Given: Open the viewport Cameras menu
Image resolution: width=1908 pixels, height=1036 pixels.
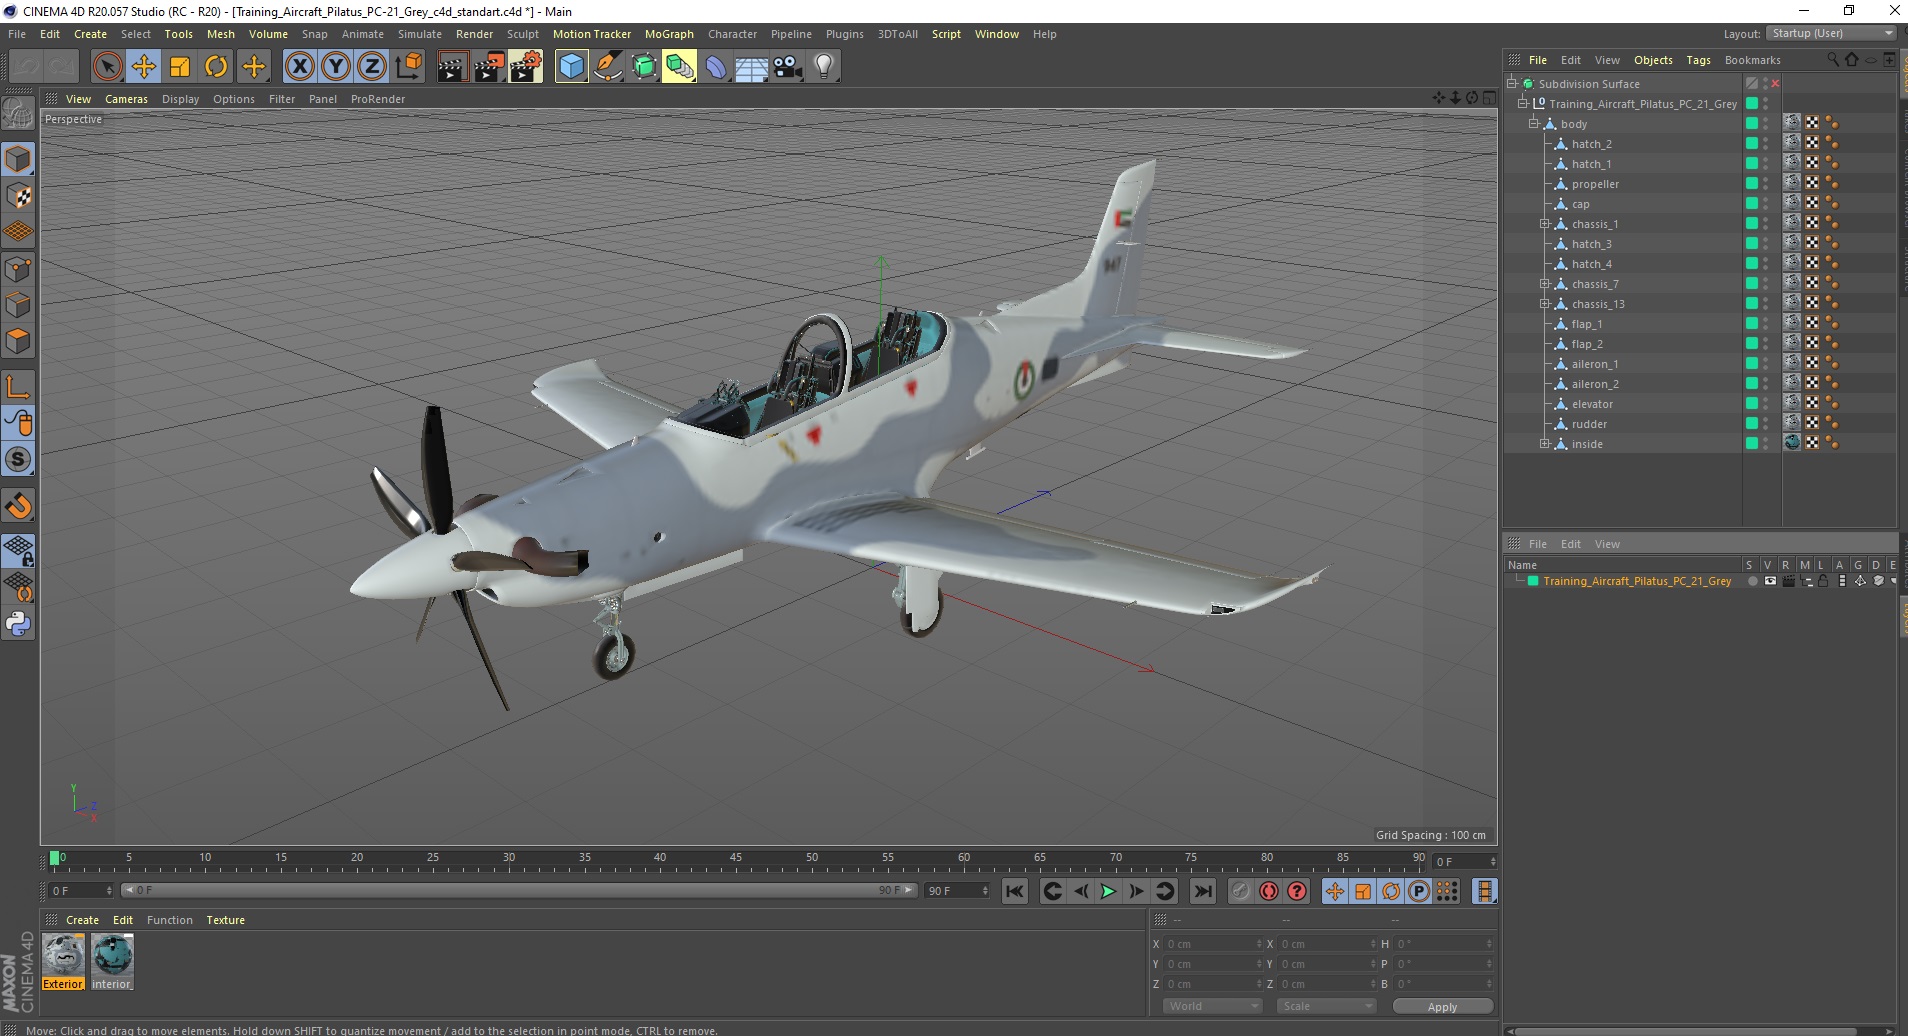Looking at the screenshot, I should [x=126, y=99].
